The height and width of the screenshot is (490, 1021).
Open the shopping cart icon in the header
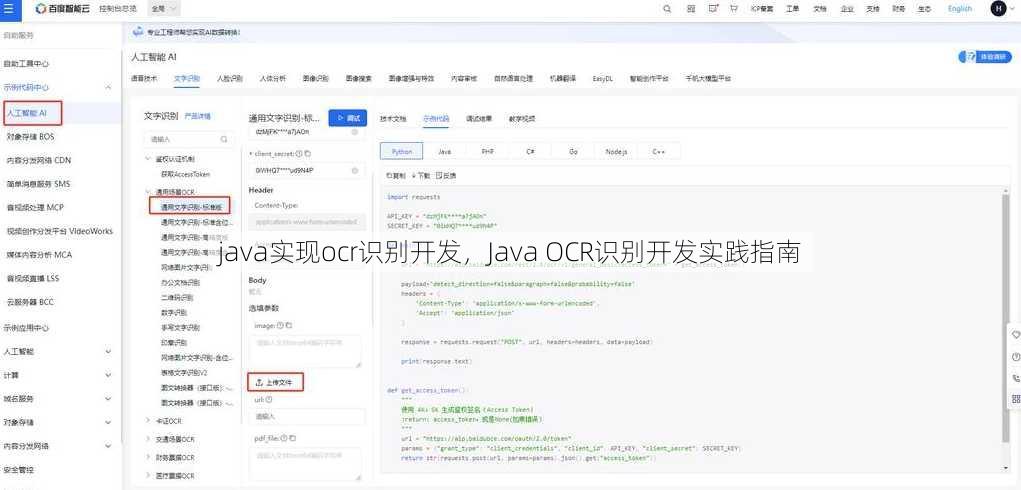tap(734, 9)
